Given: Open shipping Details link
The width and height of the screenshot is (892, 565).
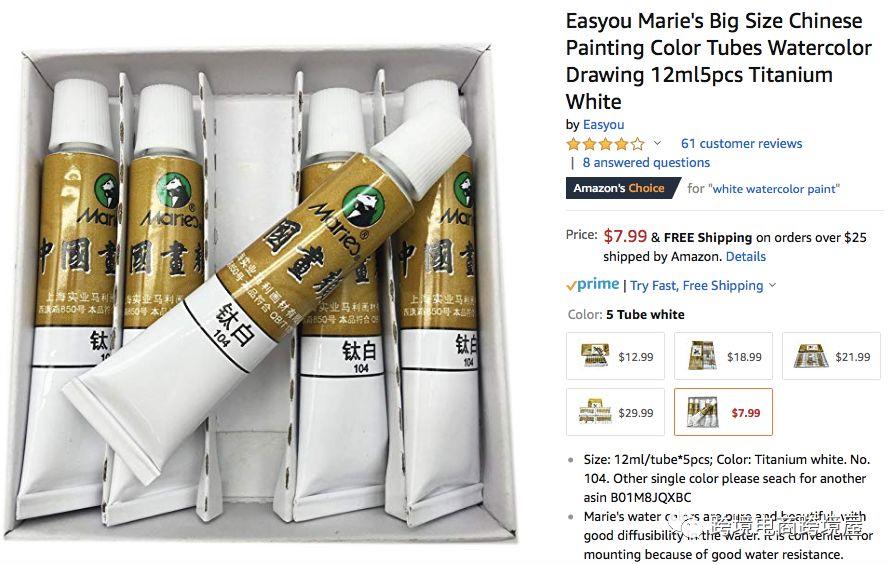Looking at the screenshot, I should tap(746, 257).
